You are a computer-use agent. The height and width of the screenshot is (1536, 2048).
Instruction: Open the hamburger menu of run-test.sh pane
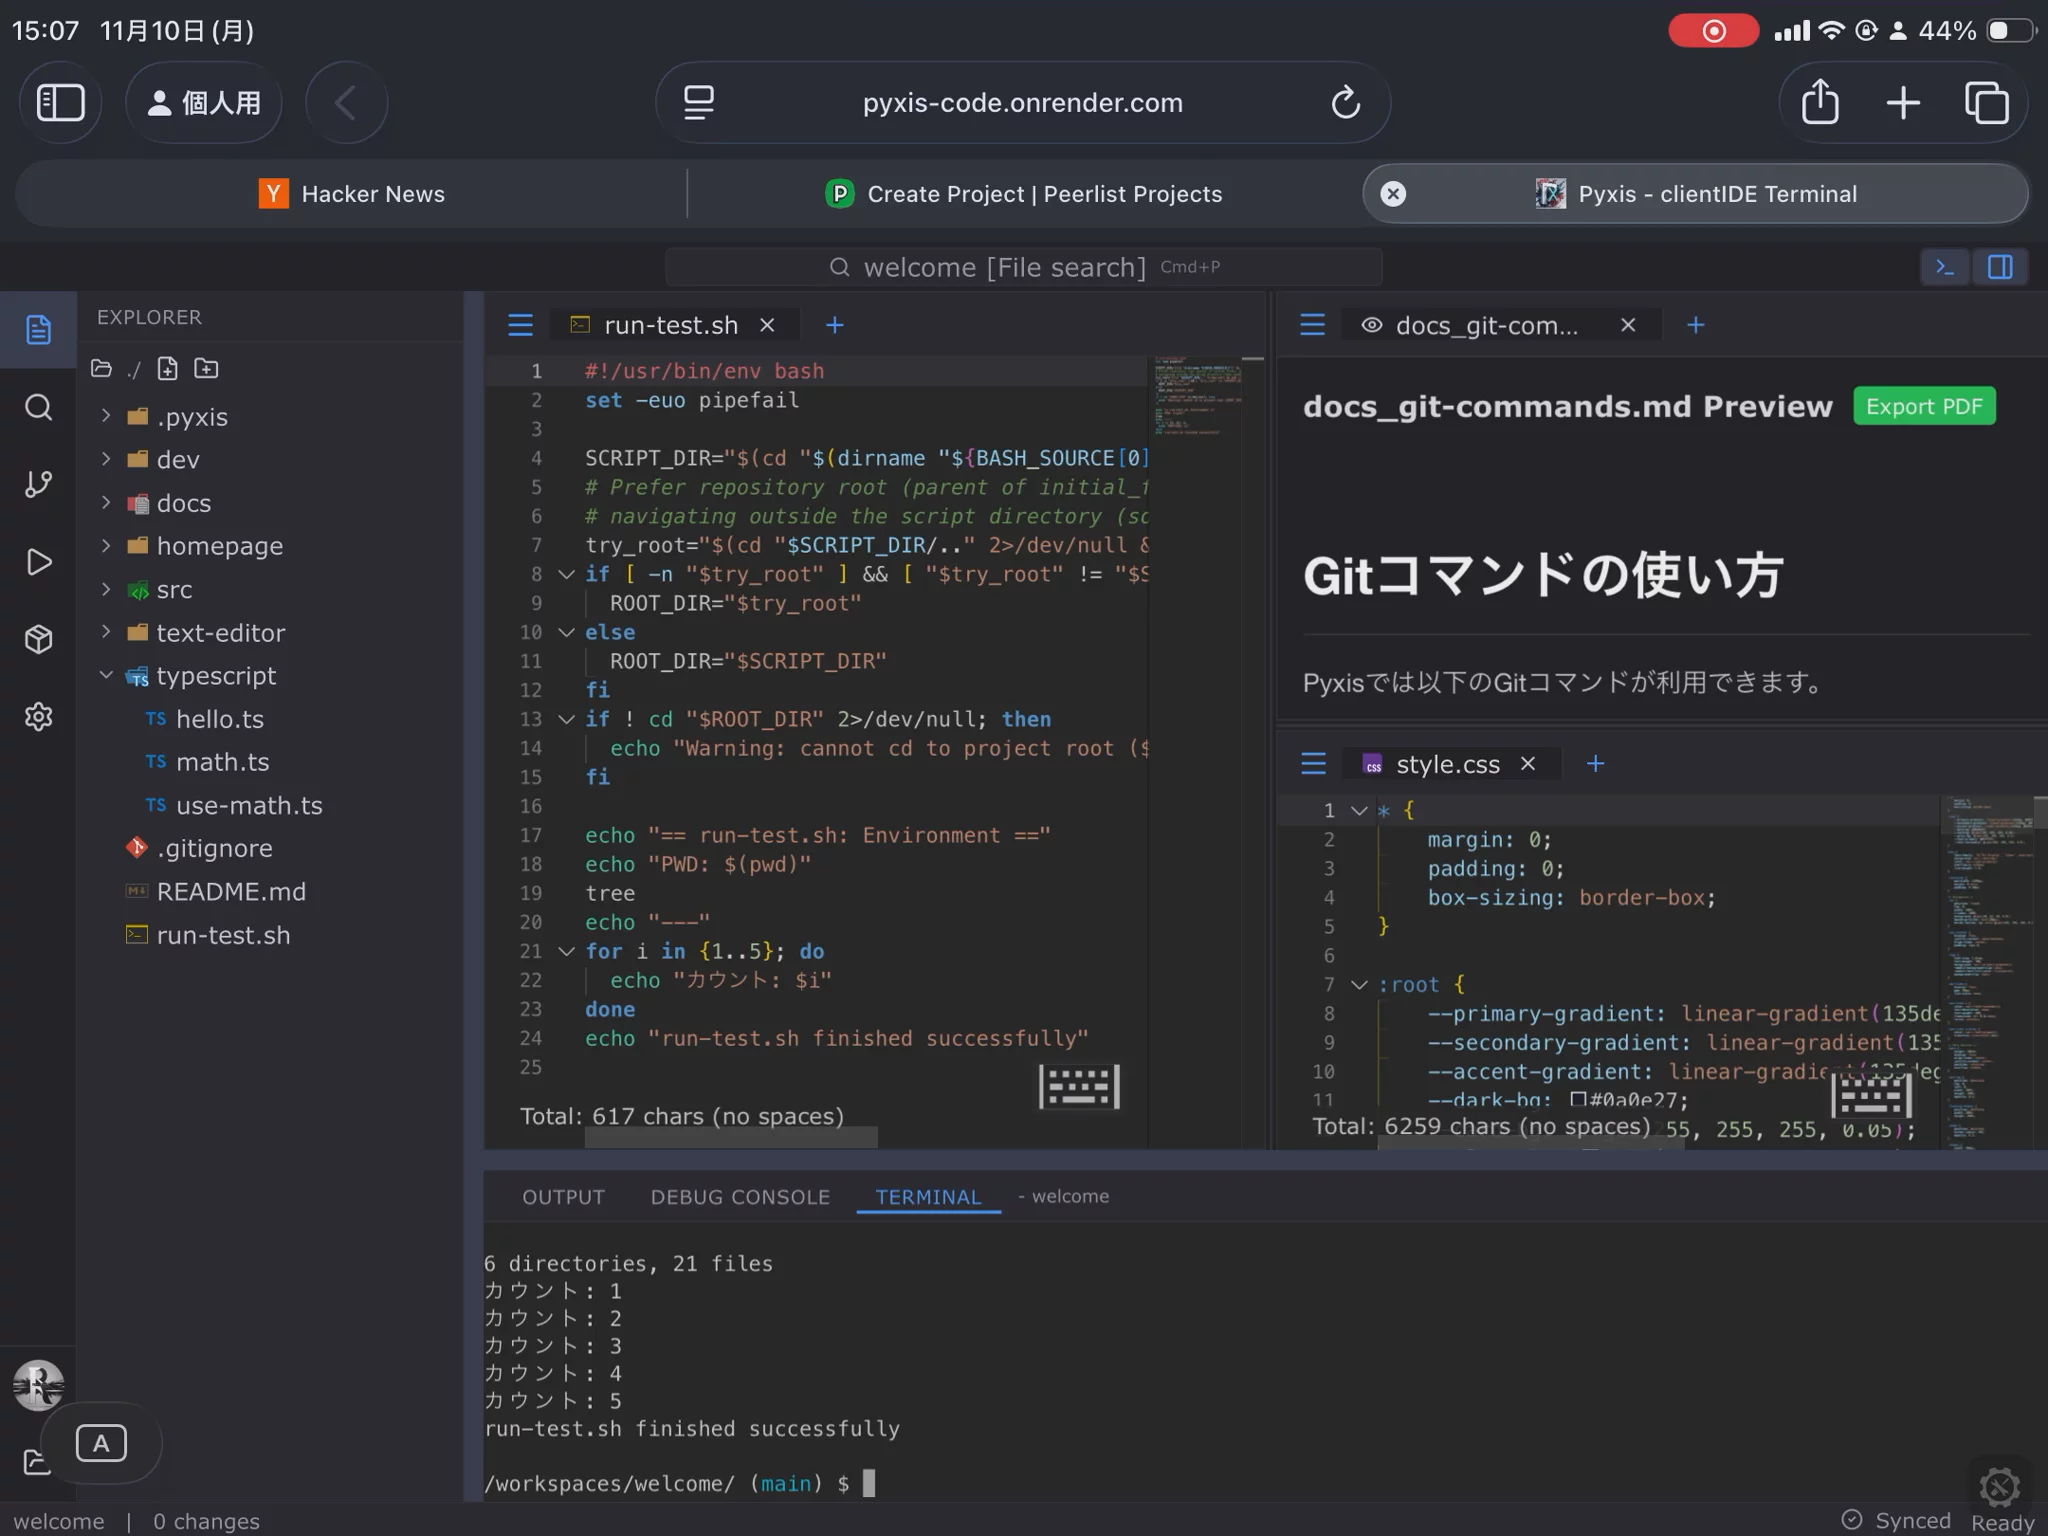click(x=520, y=325)
